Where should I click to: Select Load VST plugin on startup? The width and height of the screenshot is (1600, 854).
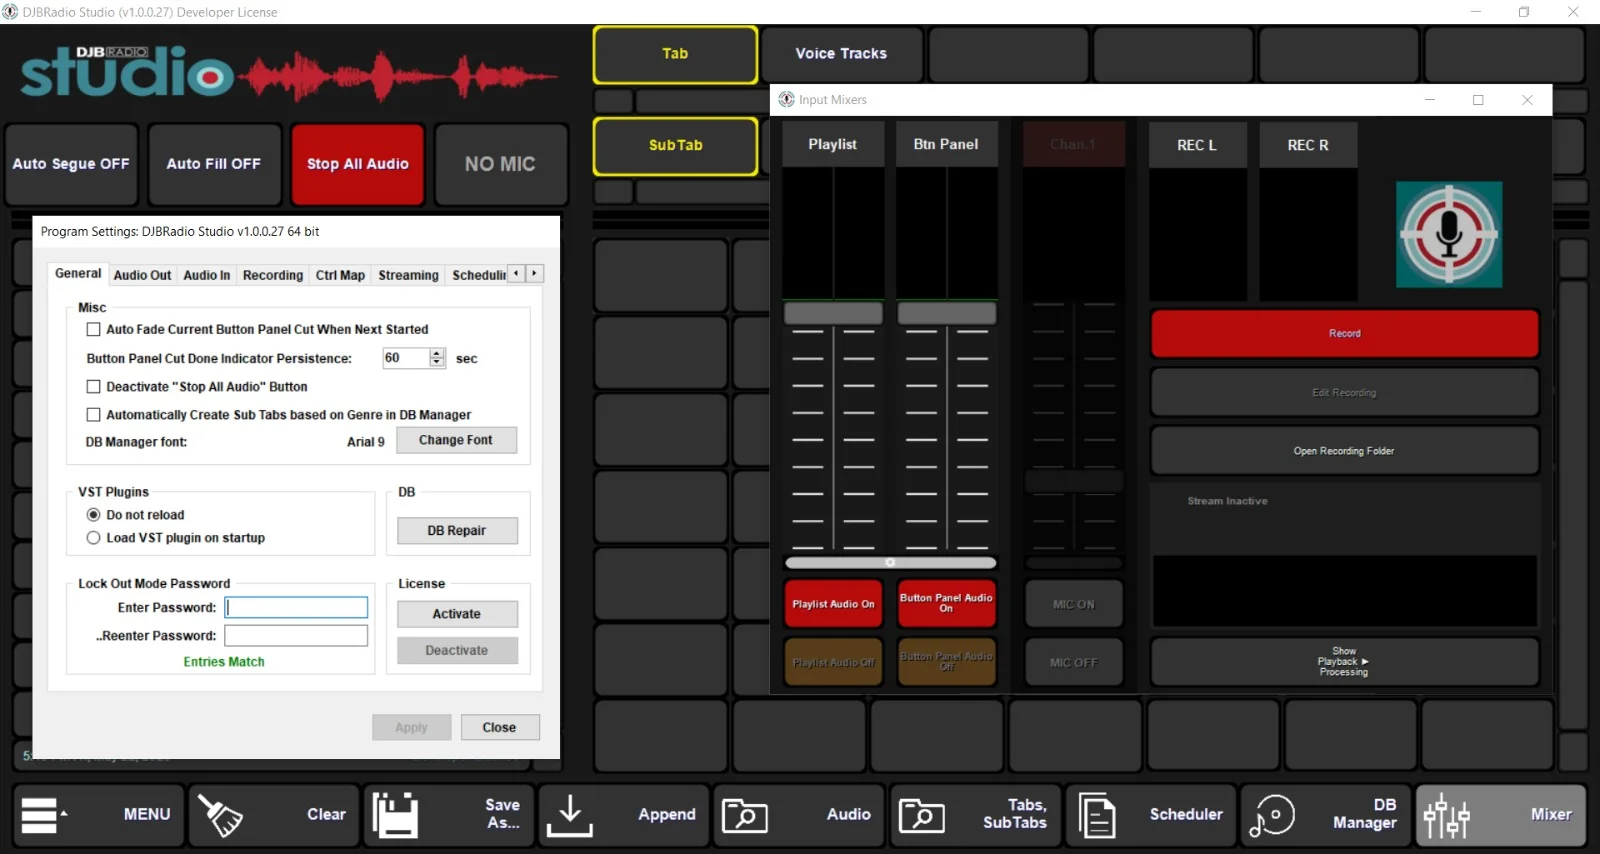tap(94, 538)
